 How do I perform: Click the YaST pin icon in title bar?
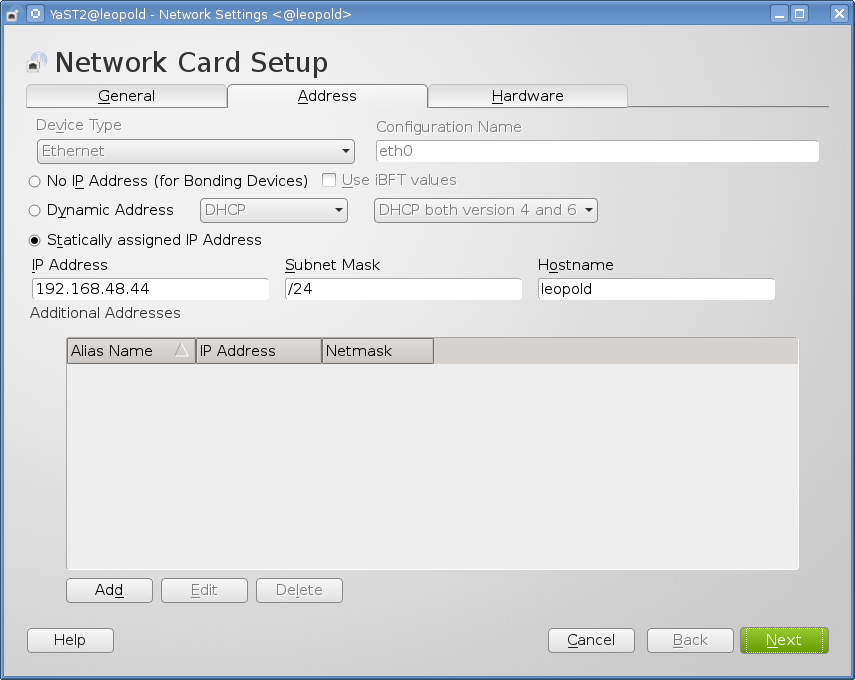[x=34, y=14]
